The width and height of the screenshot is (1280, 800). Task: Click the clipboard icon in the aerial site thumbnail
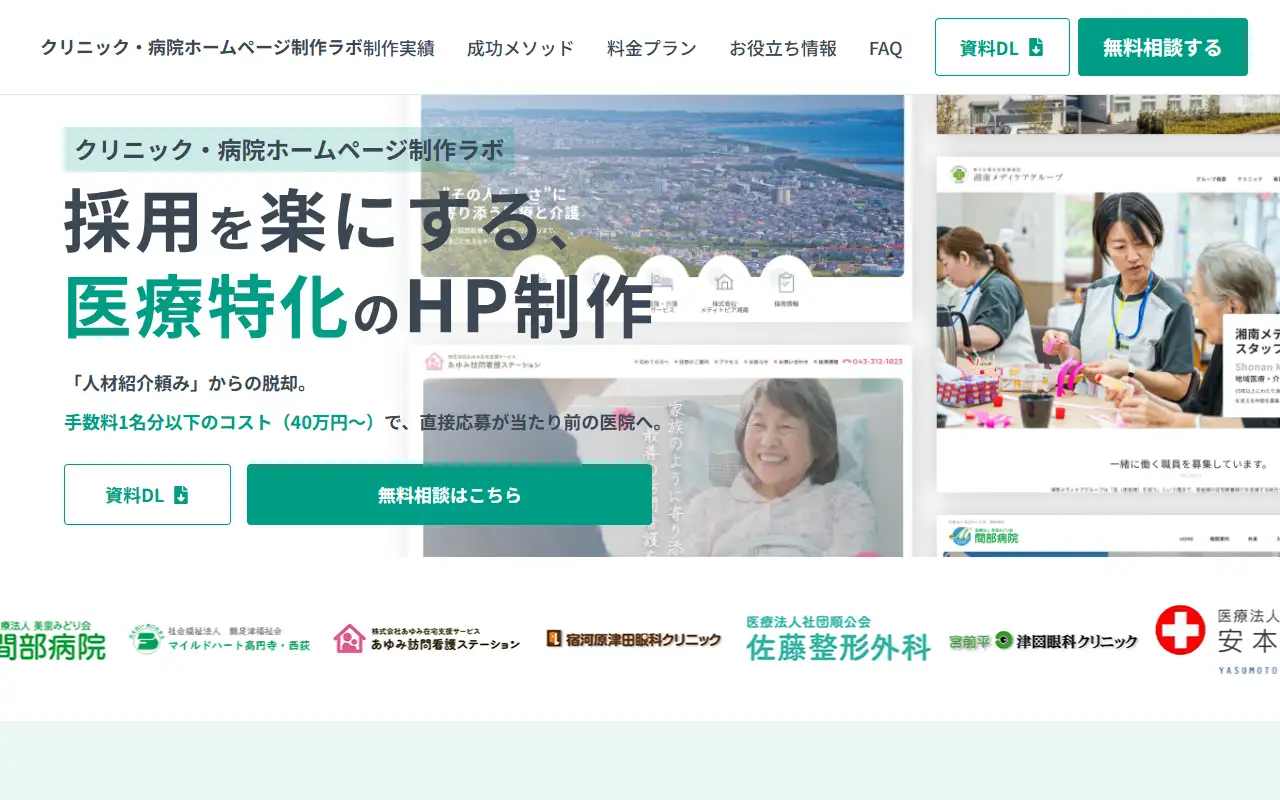click(786, 282)
